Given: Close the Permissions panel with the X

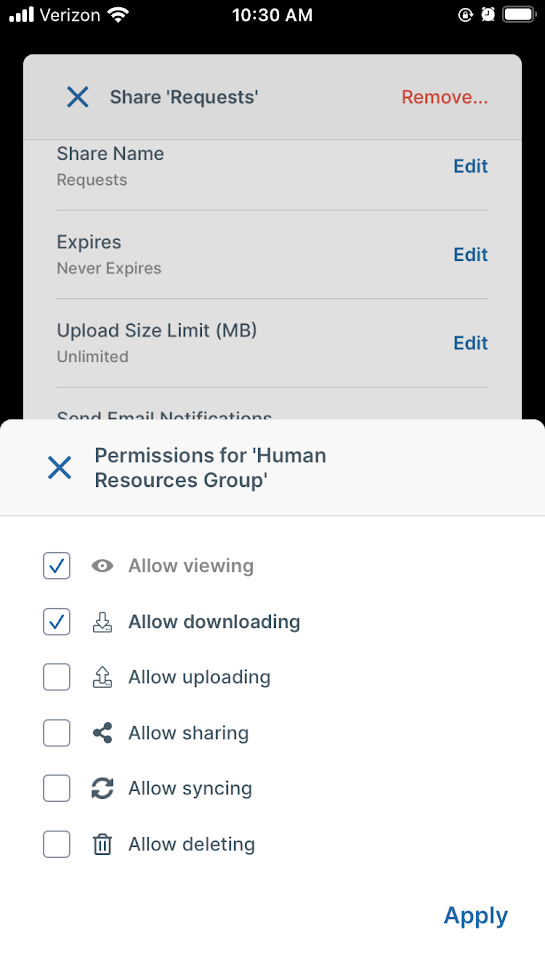Looking at the screenshot, I should coord(59,468).
